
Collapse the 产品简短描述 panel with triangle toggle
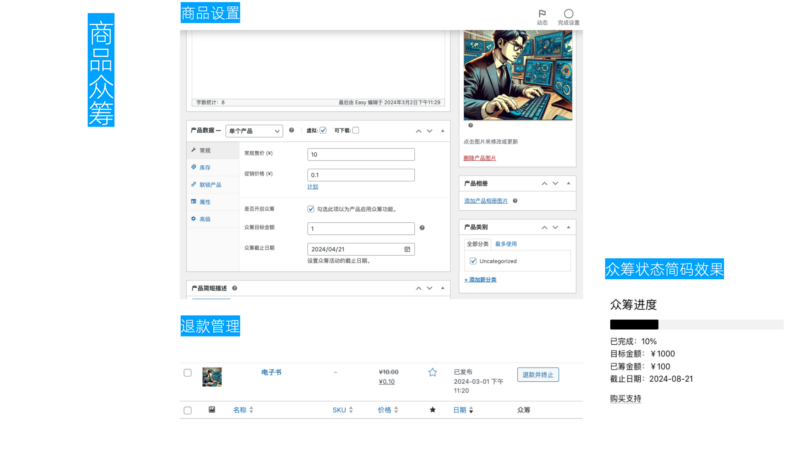[442, 288]
